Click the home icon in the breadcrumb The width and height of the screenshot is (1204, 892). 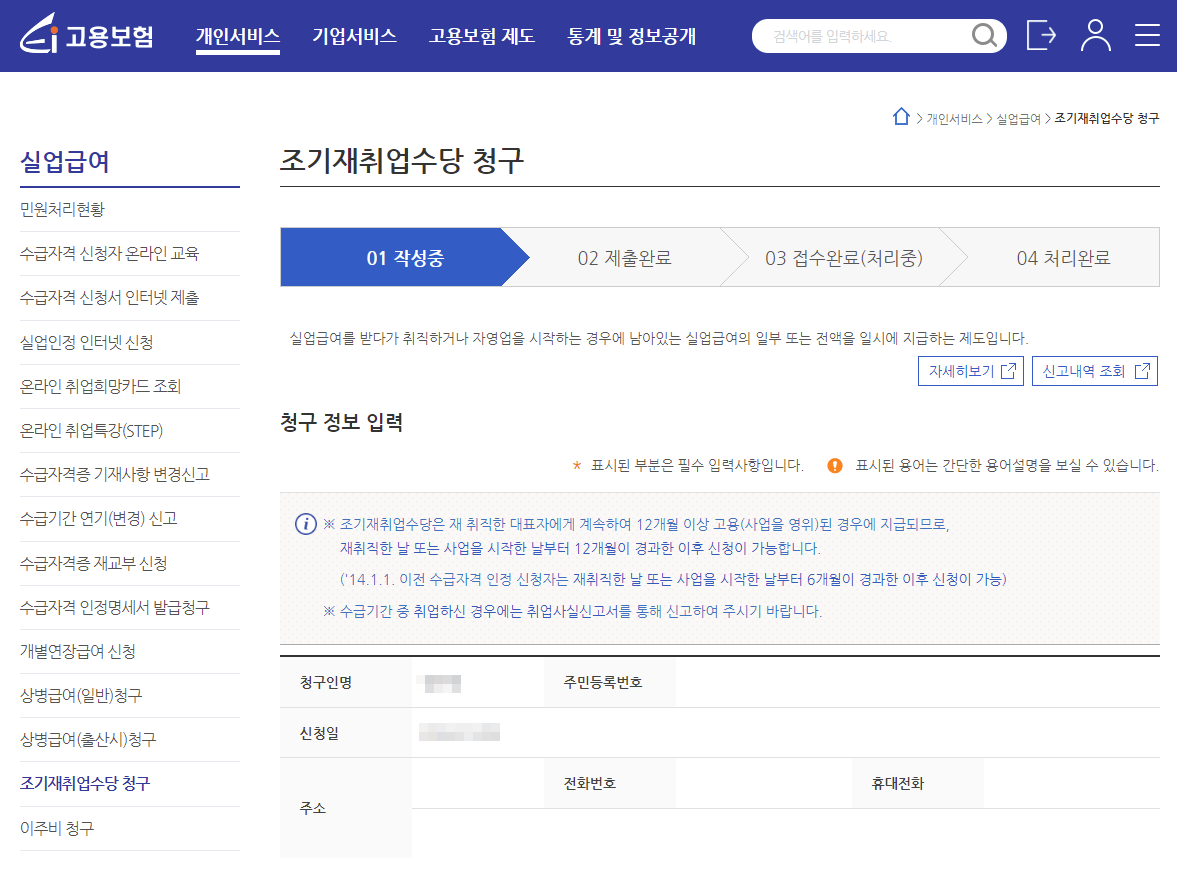click(x=901, y=116)
